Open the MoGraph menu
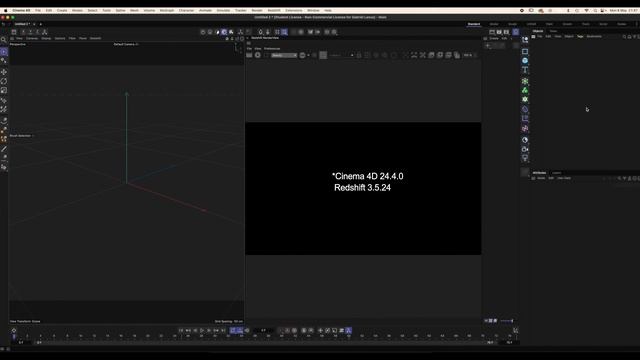640x360 pixels. pos(167,10)
